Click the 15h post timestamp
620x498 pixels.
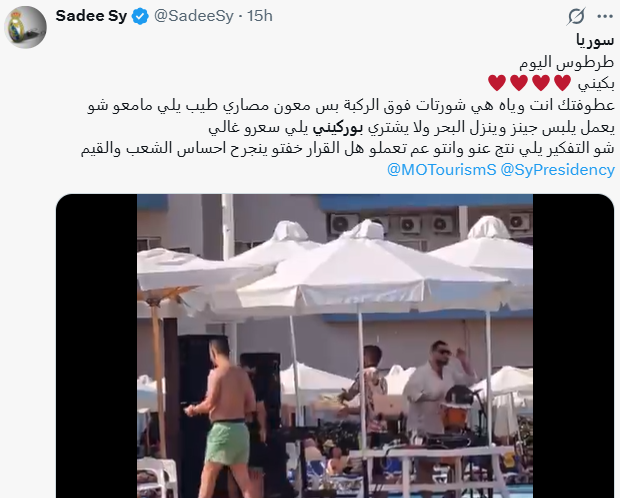pyautogui.click(x=260, y=16)
